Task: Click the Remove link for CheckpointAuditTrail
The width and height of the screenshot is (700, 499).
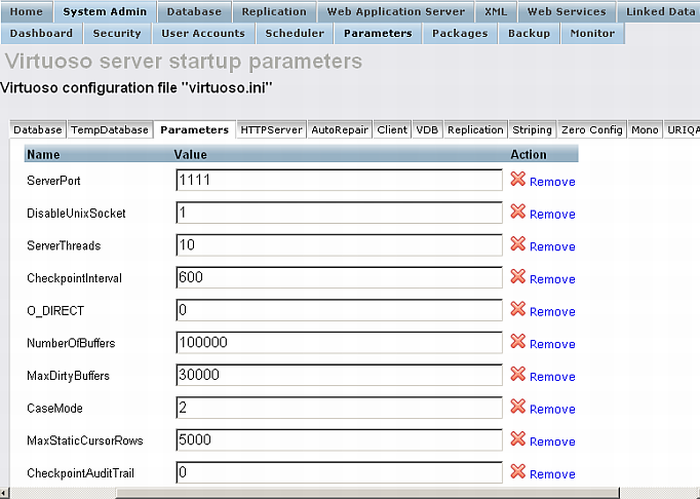Action: coord(552,474)
